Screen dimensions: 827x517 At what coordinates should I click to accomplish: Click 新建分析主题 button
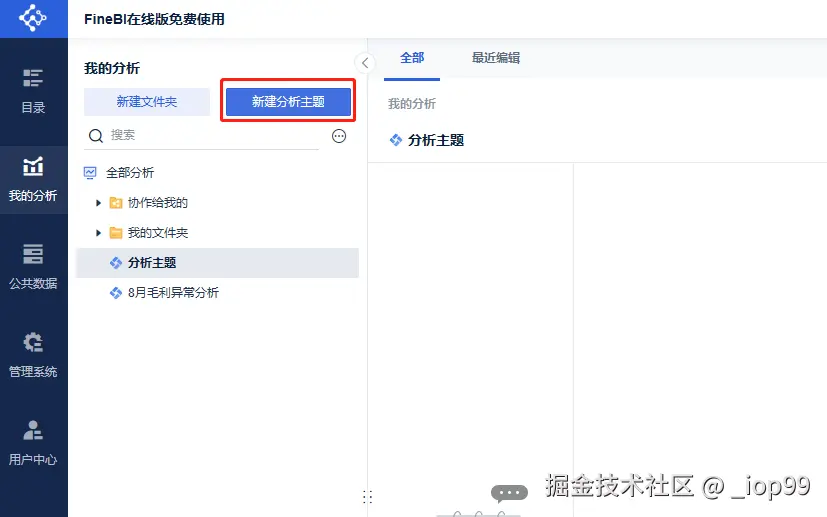click(x=288, y=101)
